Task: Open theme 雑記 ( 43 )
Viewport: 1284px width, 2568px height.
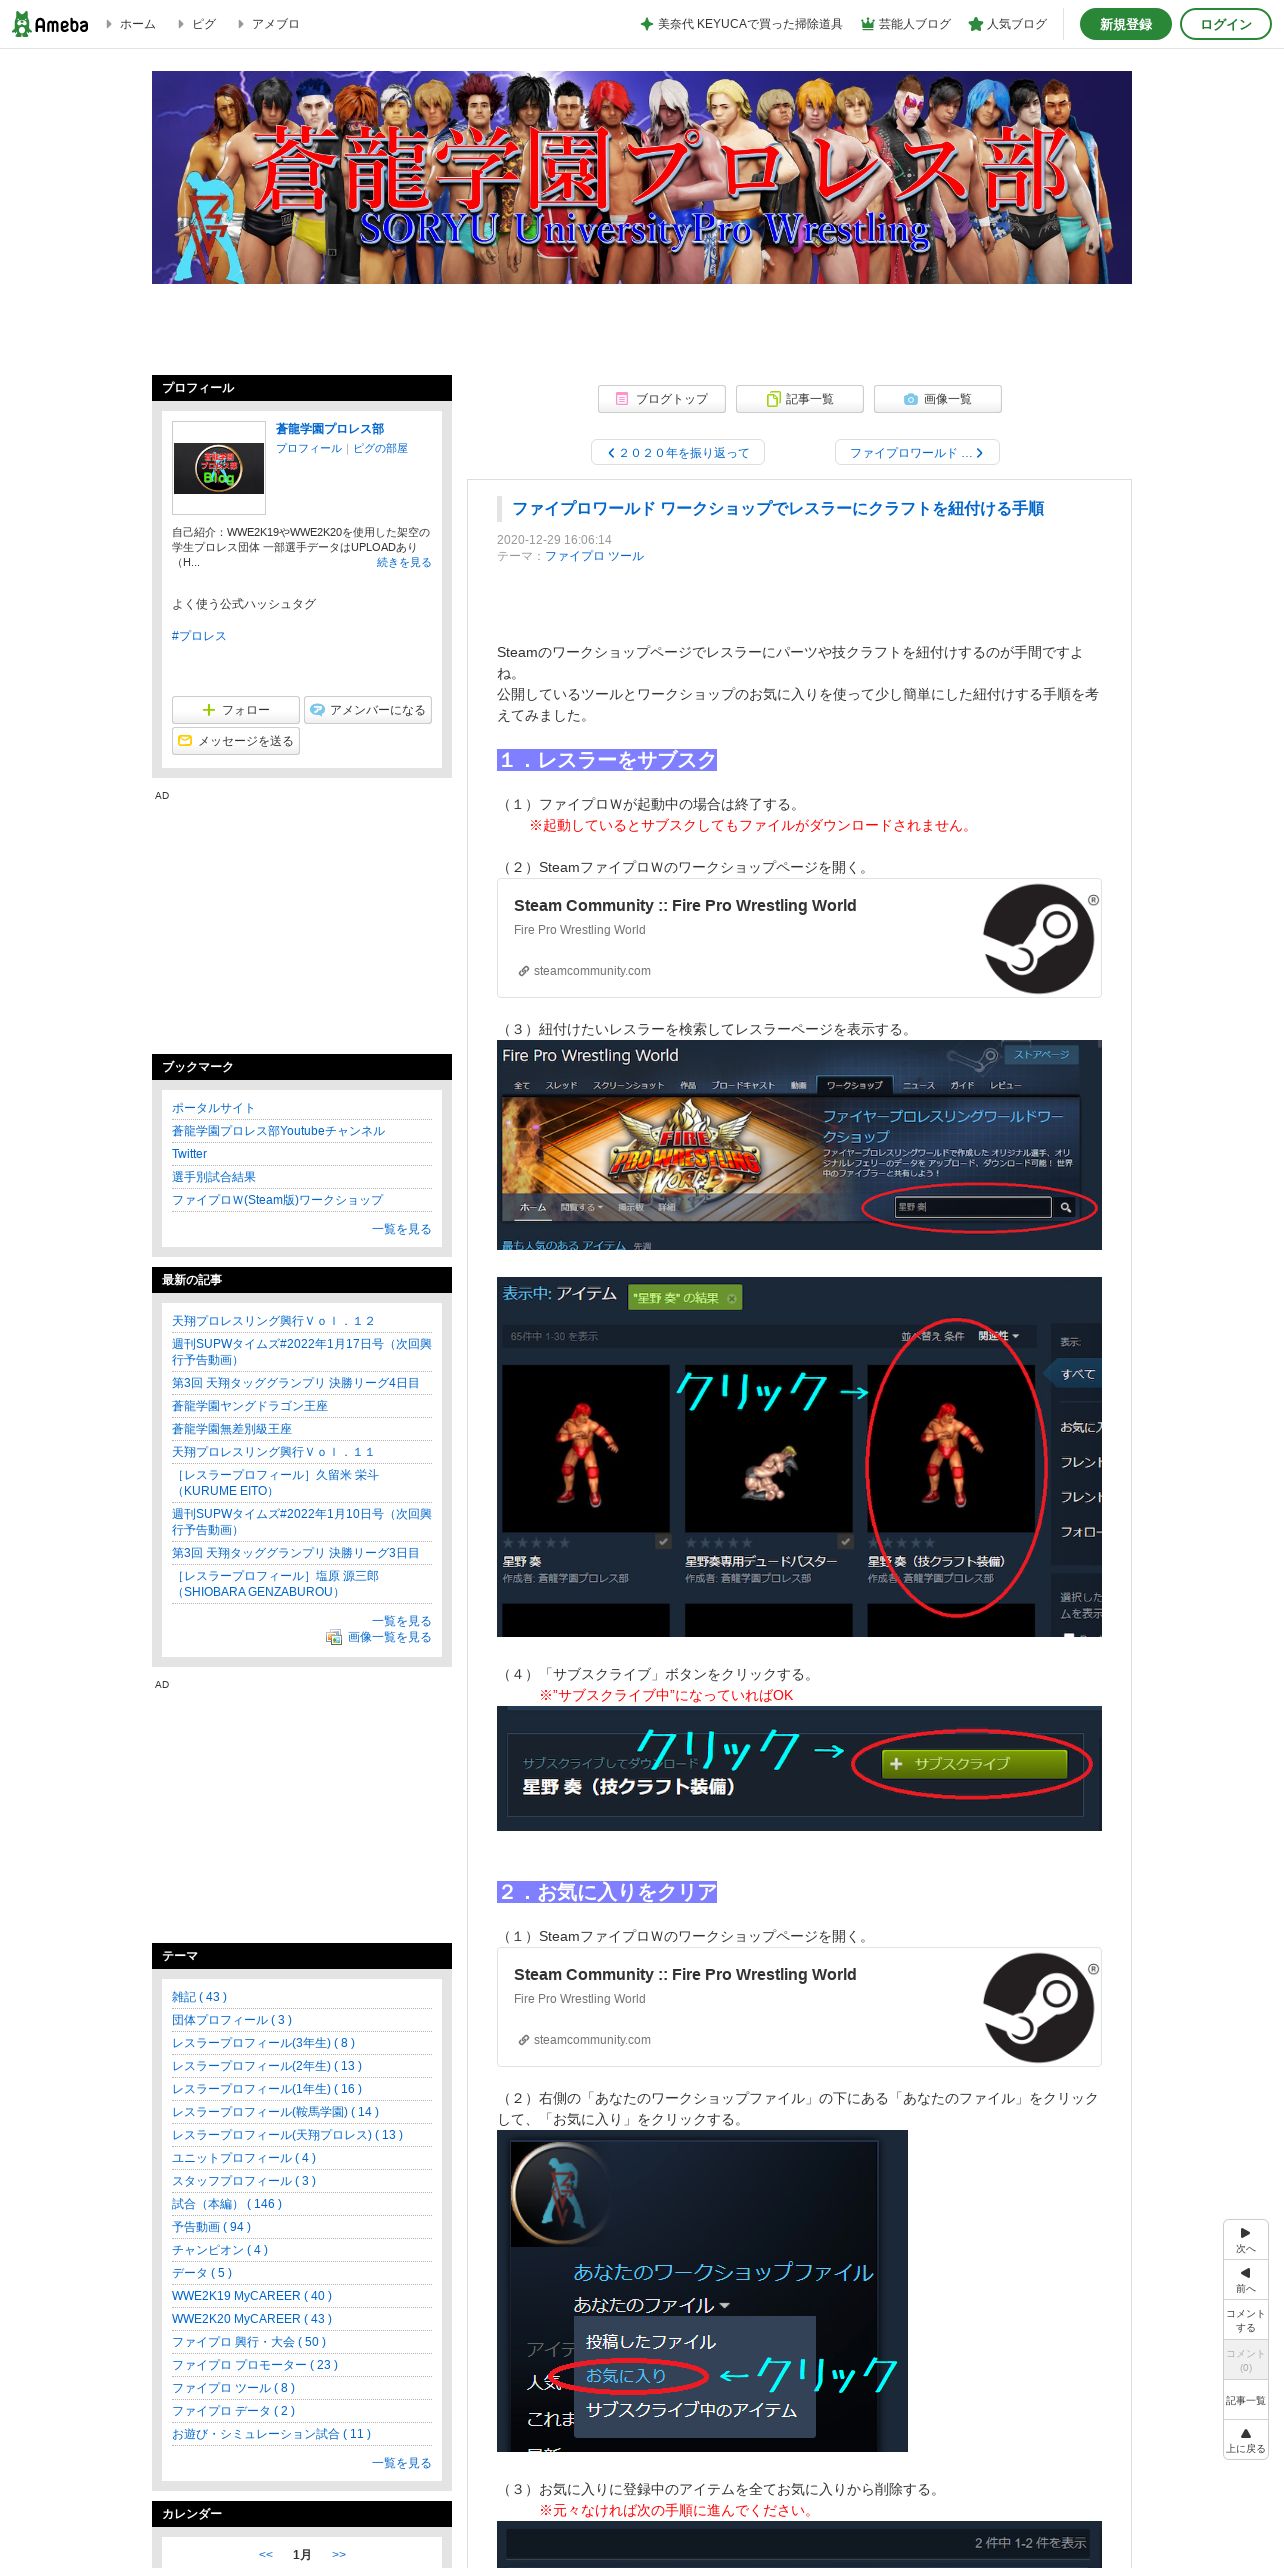Action: tap(199, 1997)
